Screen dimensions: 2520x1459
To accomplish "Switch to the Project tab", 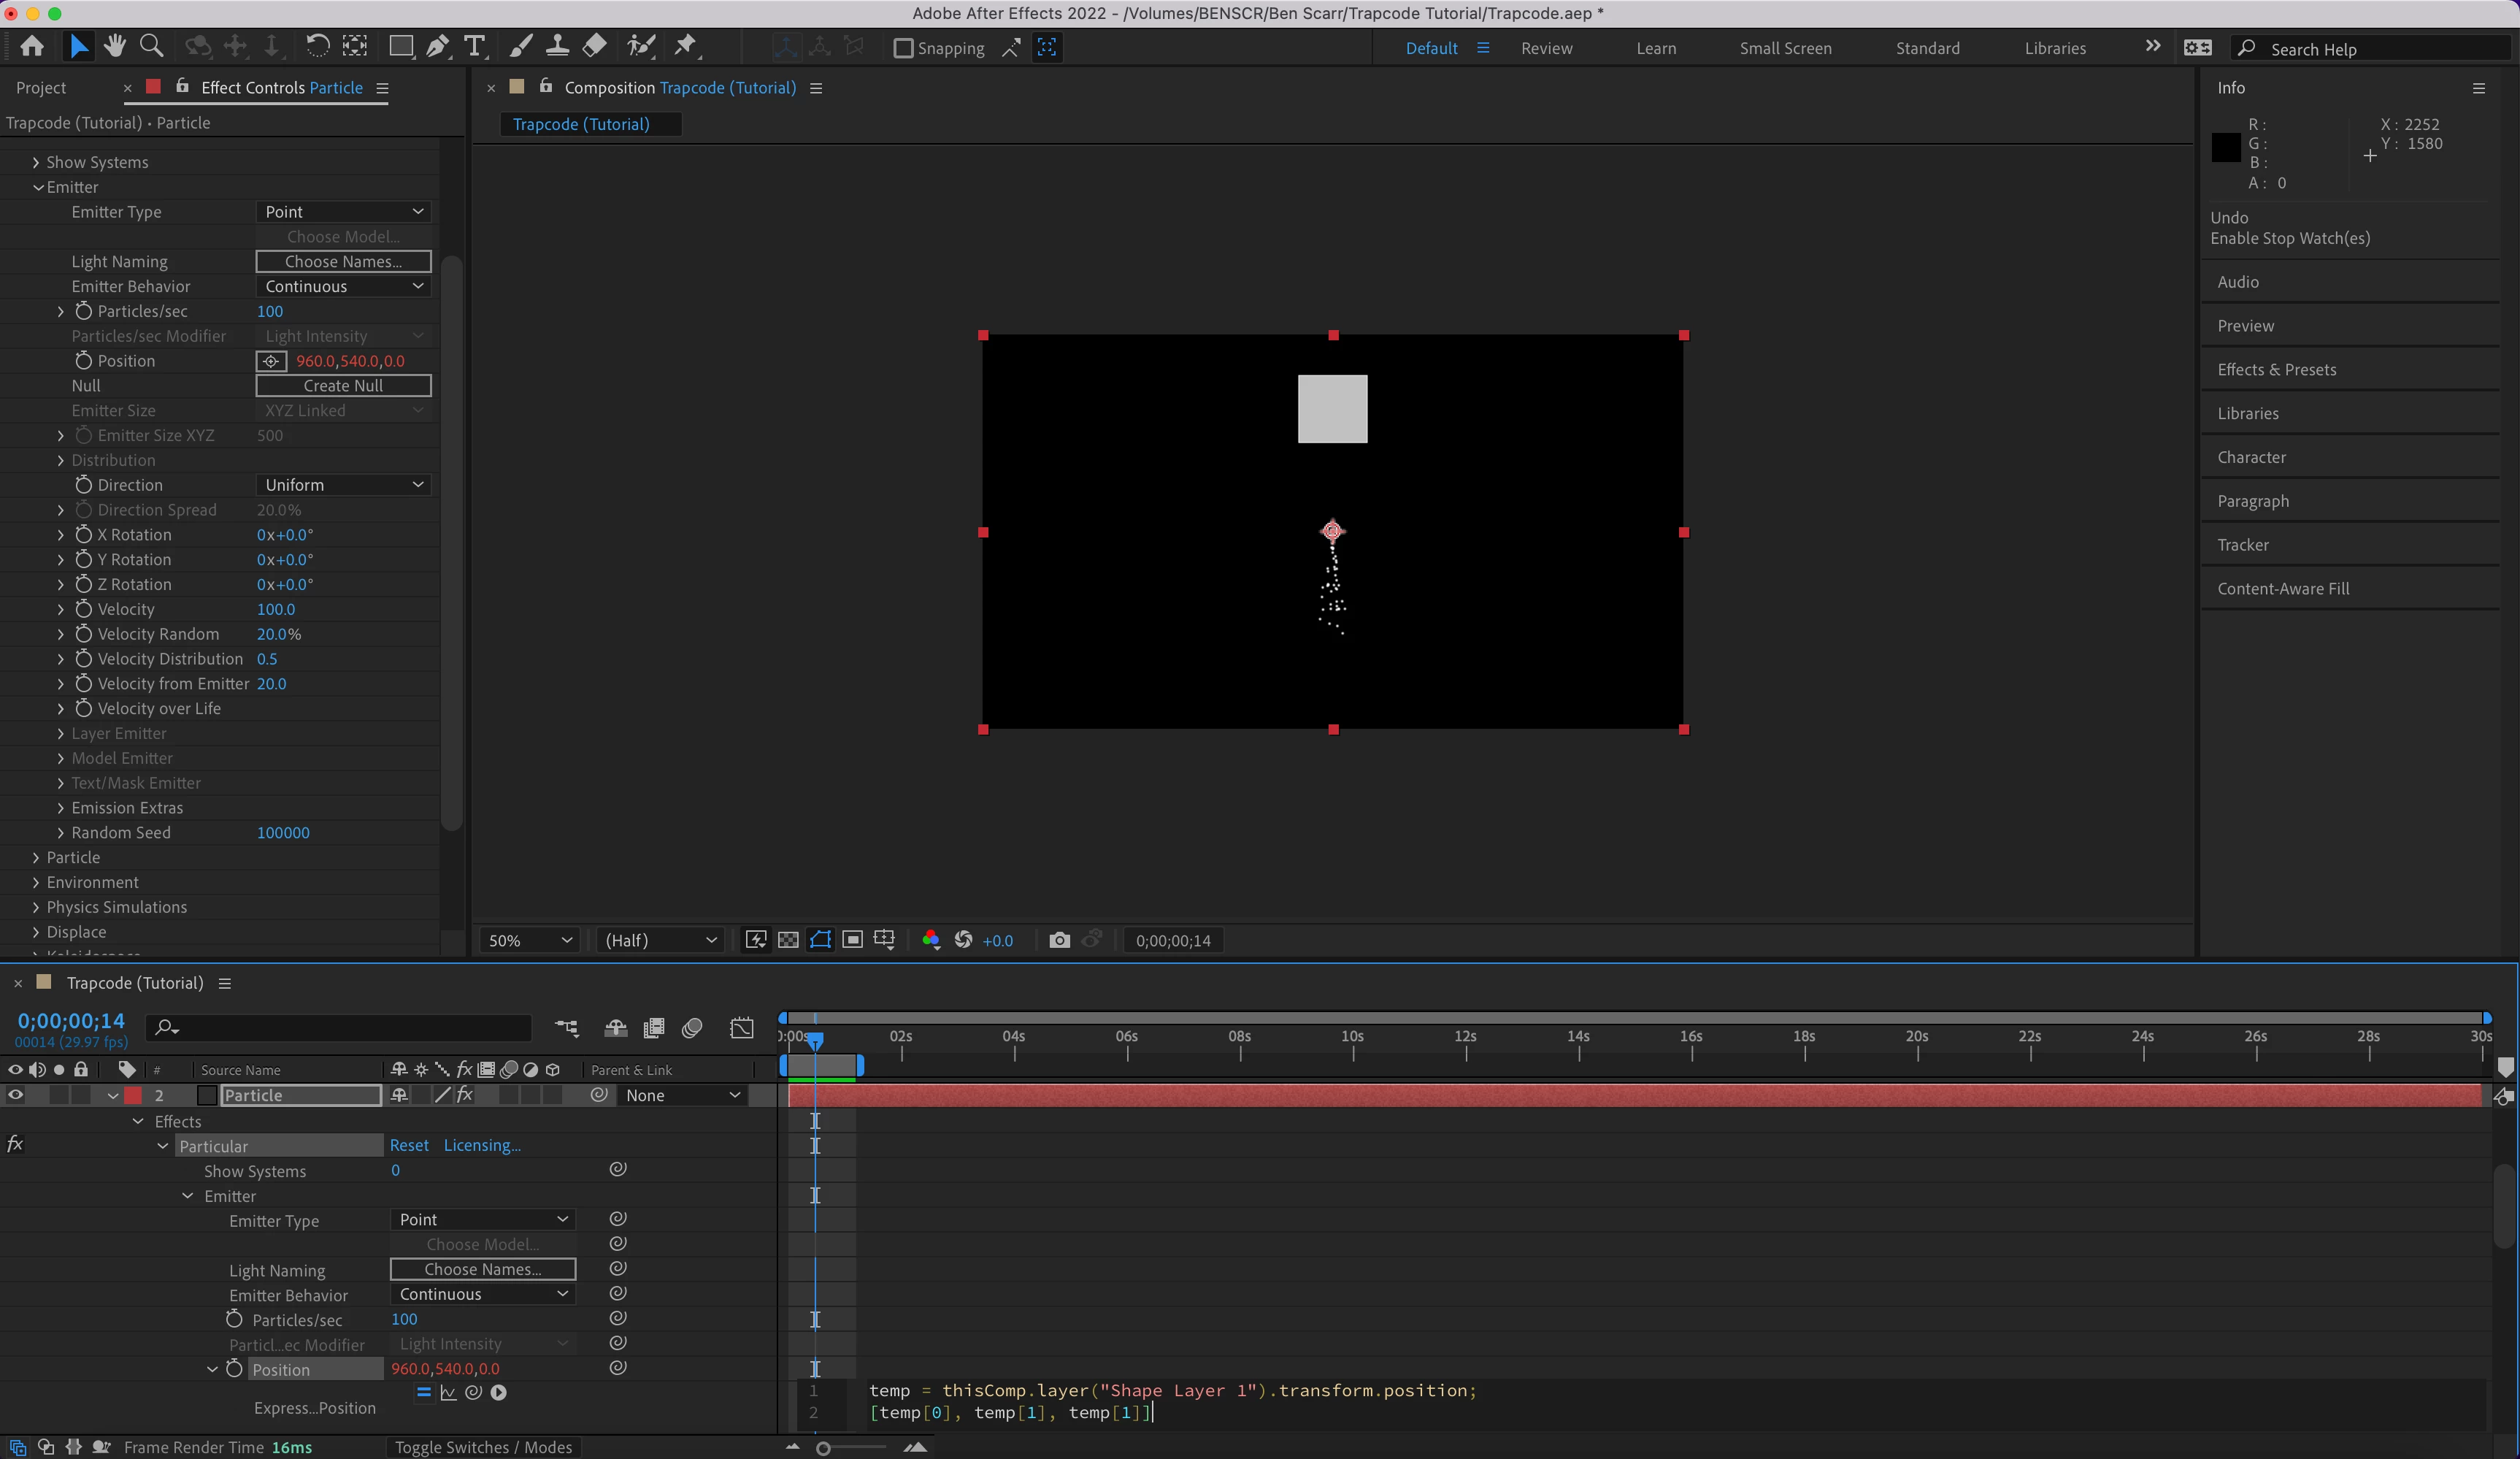I will pyautogui.click(x=41, y=88).
